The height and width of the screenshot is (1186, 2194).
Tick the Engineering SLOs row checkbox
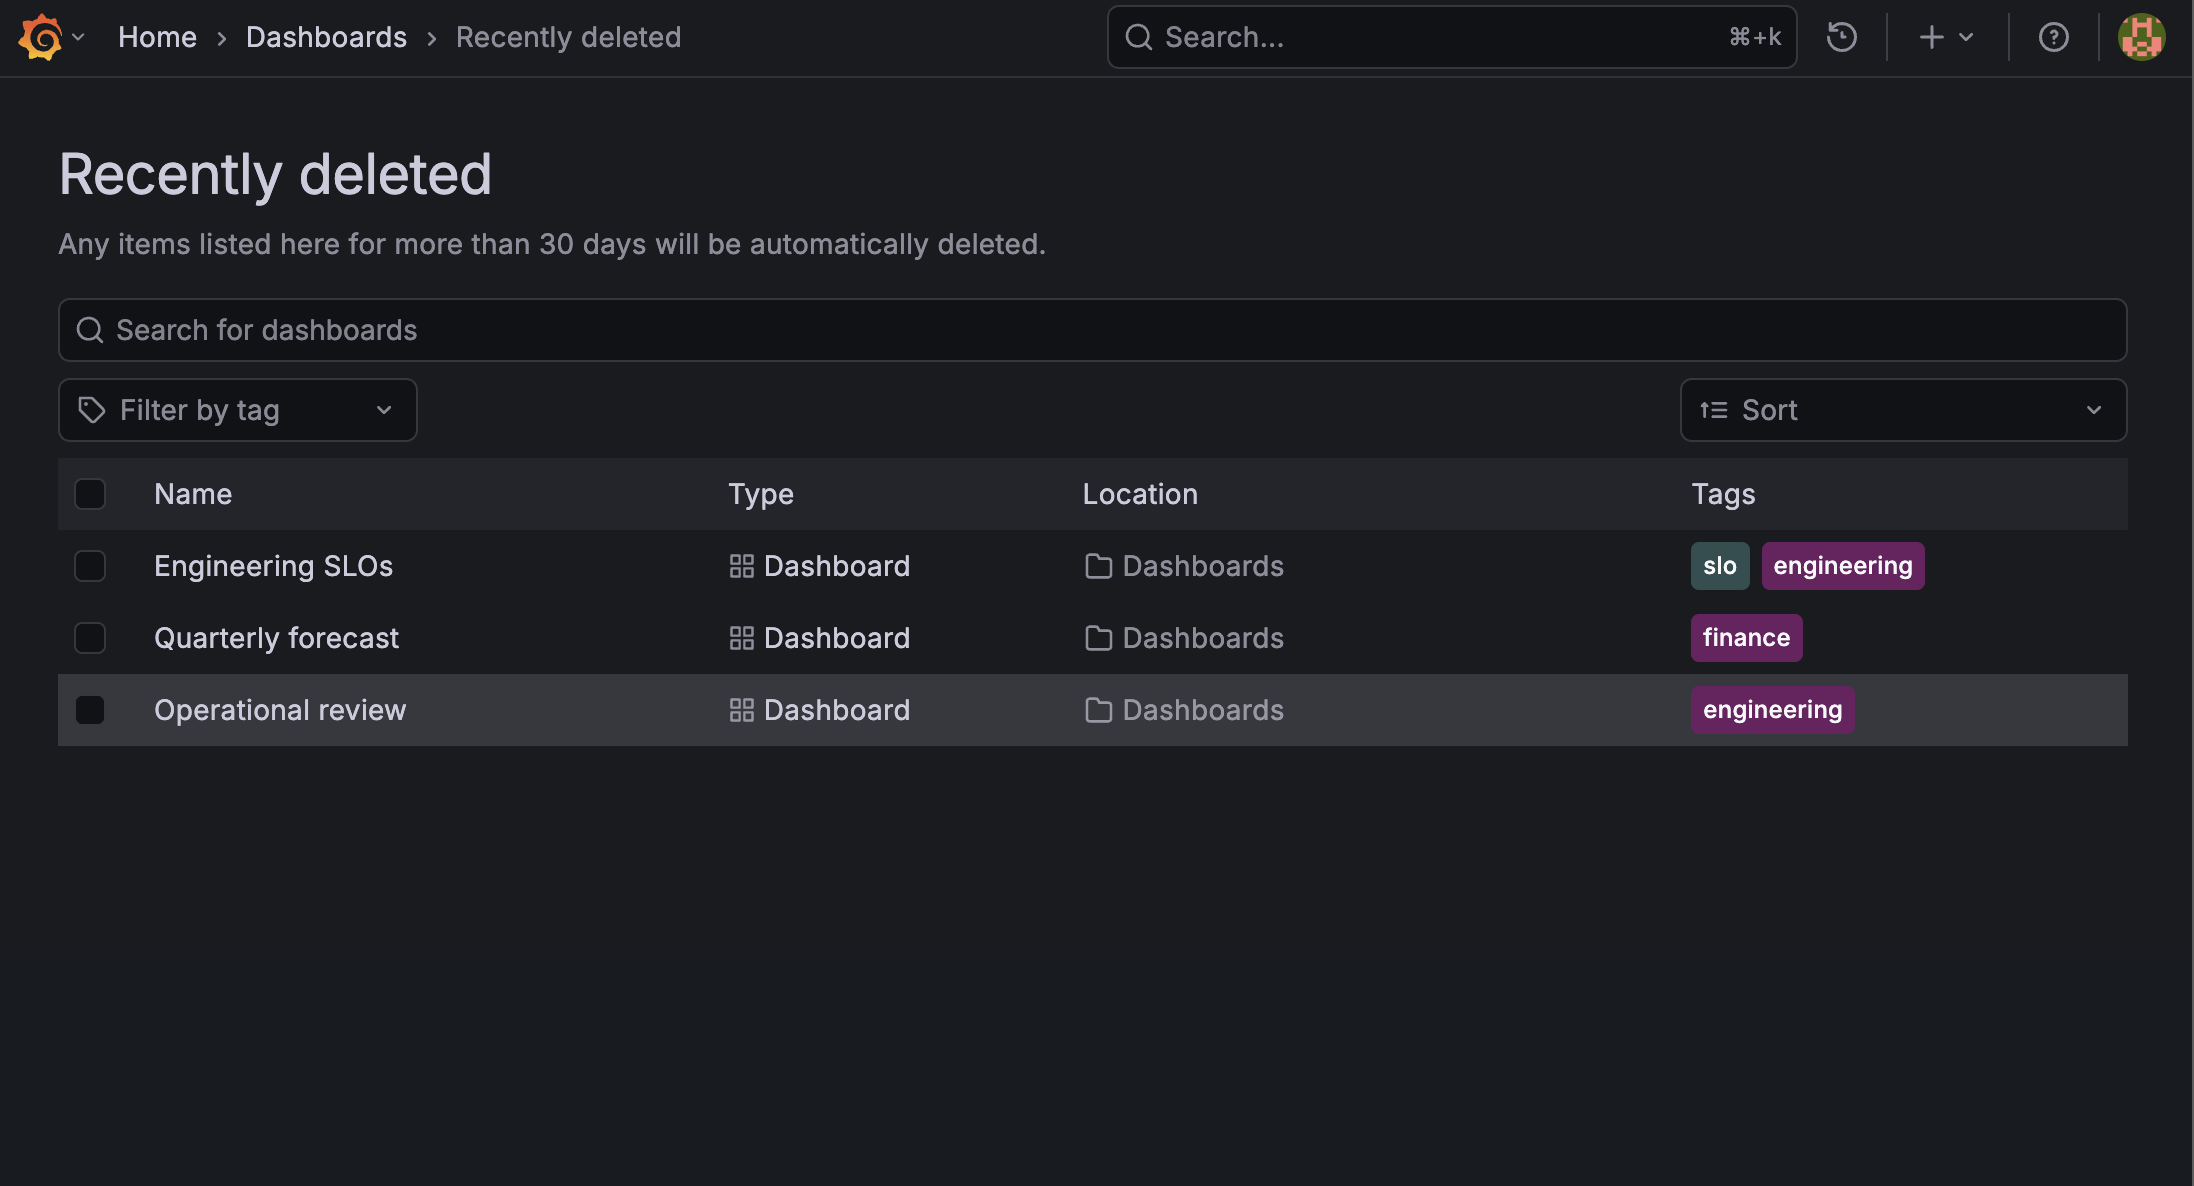pyautogui.click(x=90, y=566)
